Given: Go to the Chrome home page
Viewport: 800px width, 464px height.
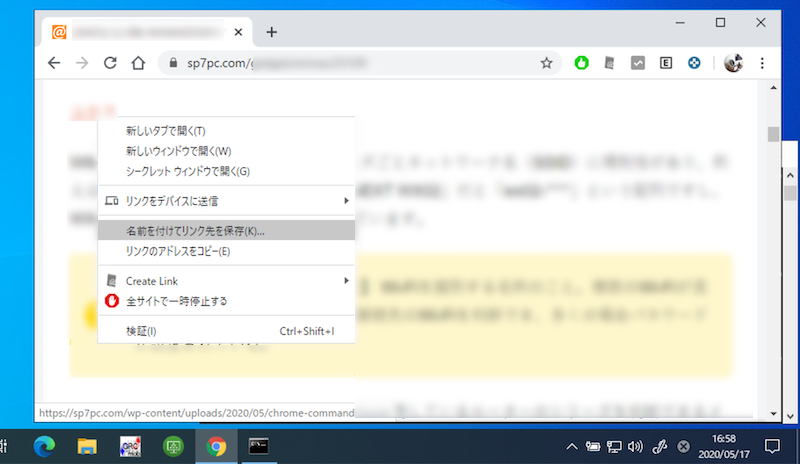Looking at the screenshot, I should coord(139,63).
